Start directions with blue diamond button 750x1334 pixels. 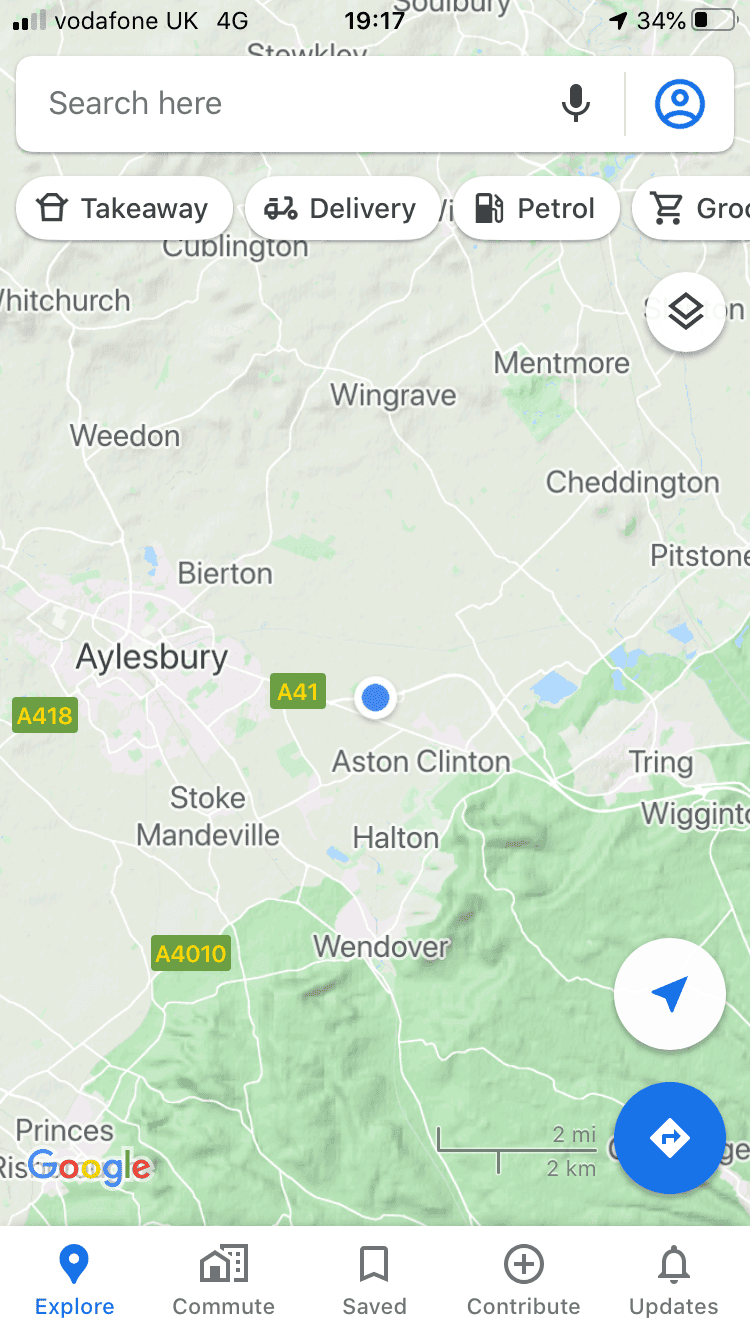pyautogui.click(x=669, y=1137)
